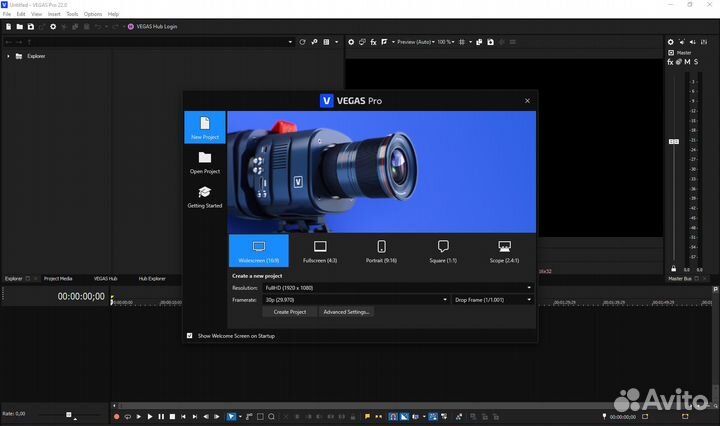720x426 pixels.
Task: Click the Record button in transport
Action: click(x=117, y=416)
